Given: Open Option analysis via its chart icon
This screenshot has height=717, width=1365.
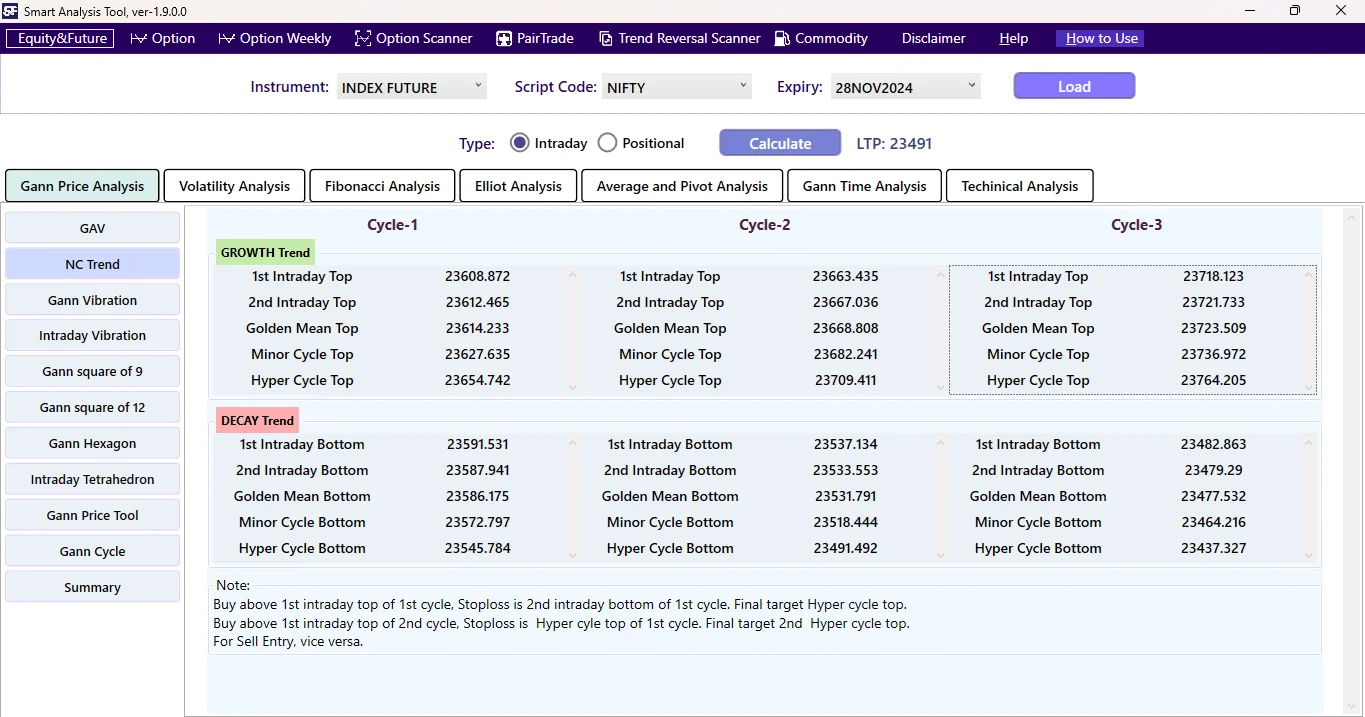Looking at the screenshot, I should pos(139,38).
